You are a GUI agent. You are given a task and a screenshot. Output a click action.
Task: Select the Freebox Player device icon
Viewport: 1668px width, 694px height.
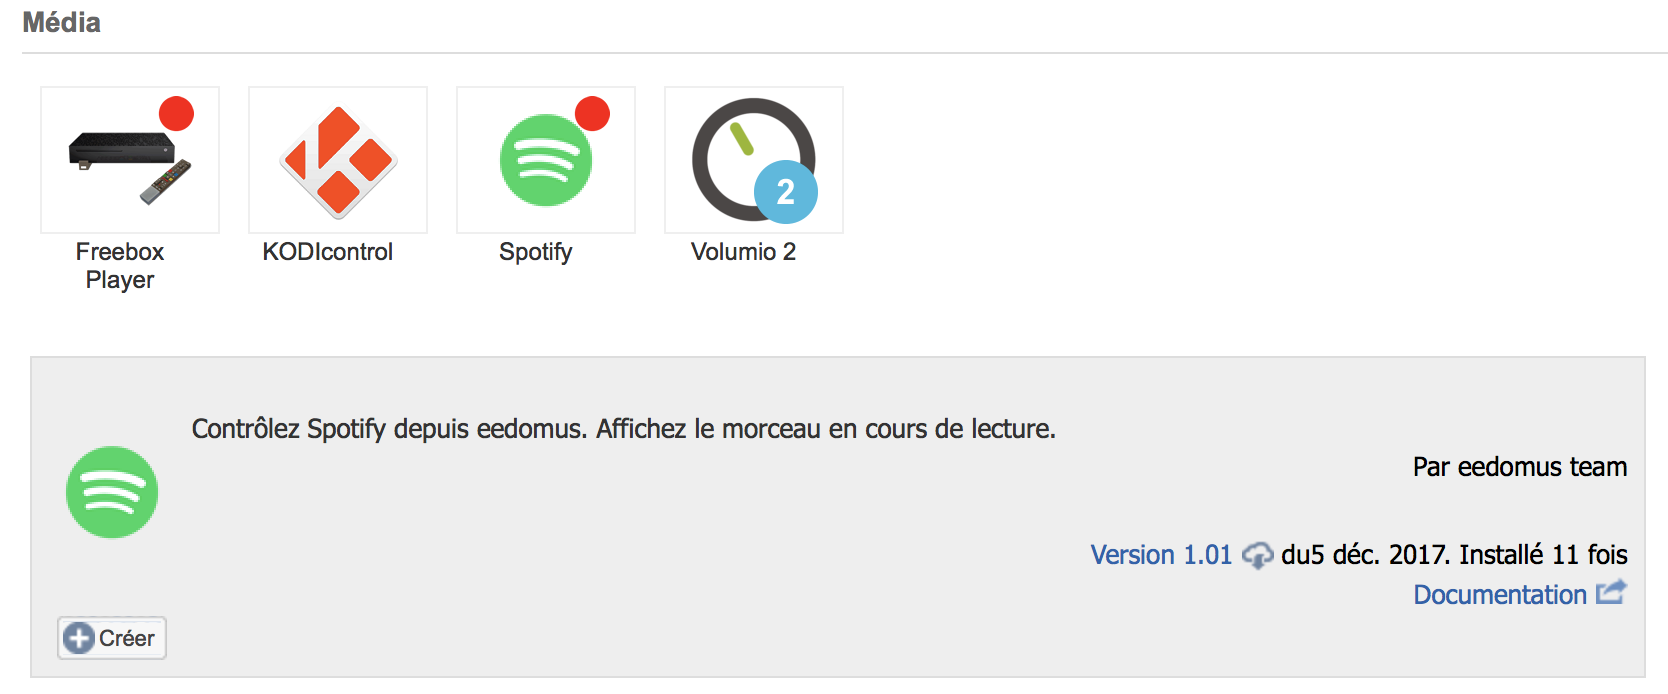130,160
